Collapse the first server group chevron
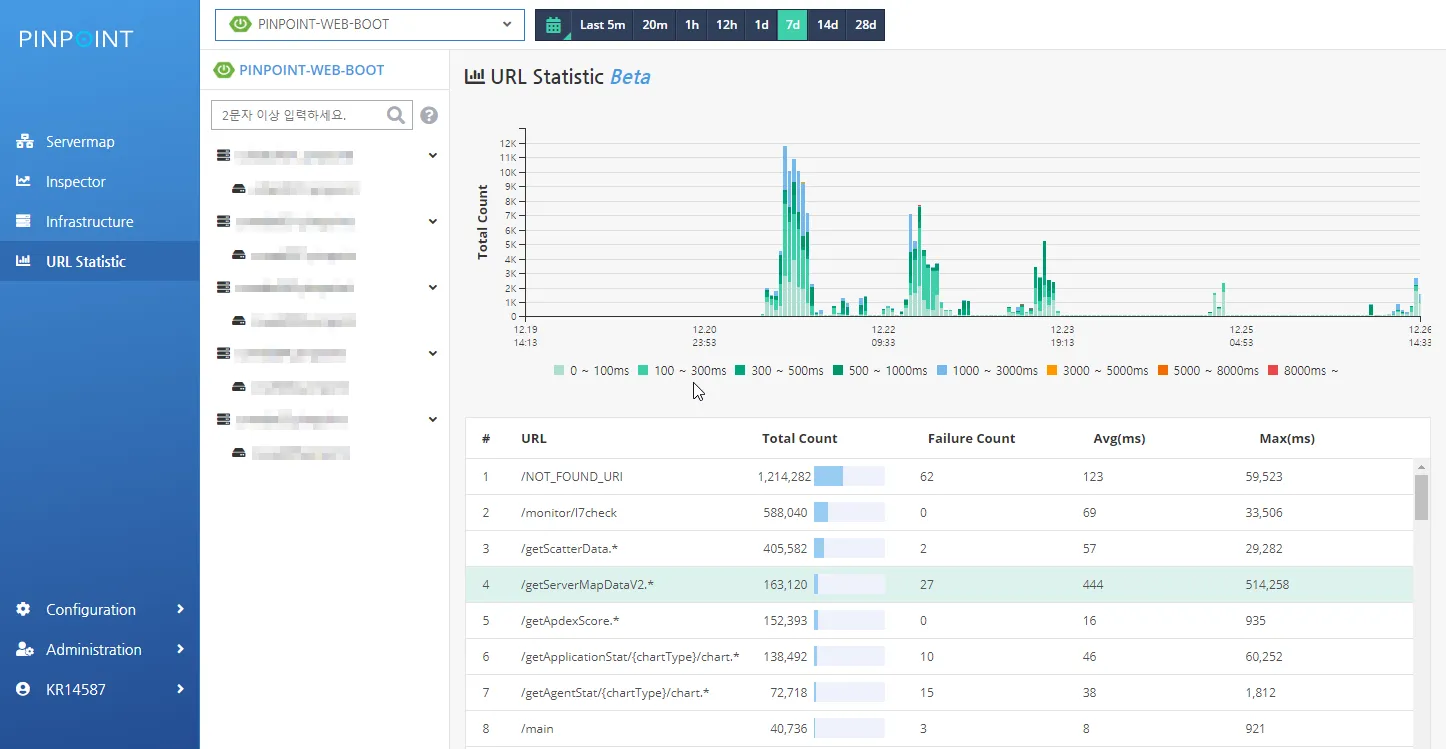Viewport: 1446px width, 749px height. [433, 156]
